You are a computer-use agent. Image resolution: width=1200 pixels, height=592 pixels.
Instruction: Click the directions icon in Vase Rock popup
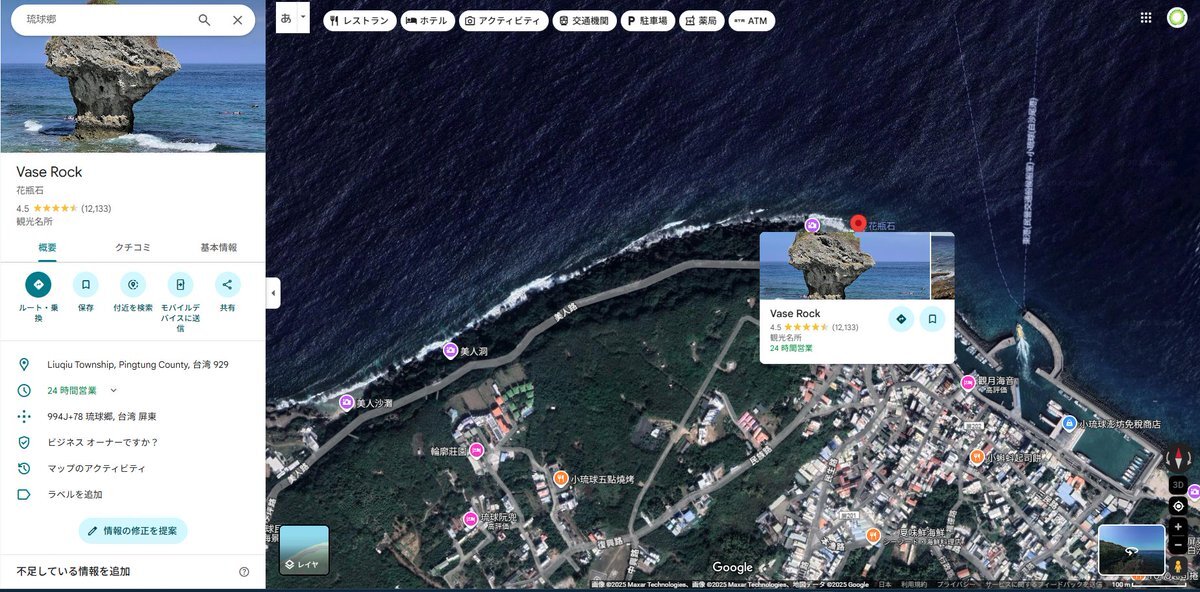click(901, 319)
